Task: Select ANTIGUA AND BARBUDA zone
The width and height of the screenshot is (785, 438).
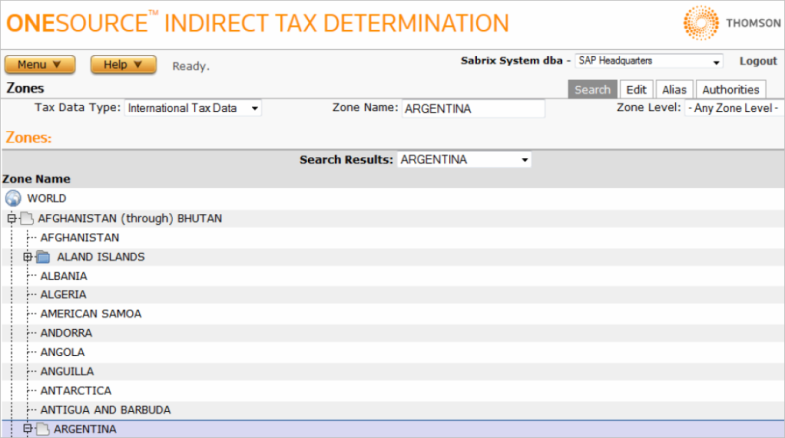Action: coord(105,410)
